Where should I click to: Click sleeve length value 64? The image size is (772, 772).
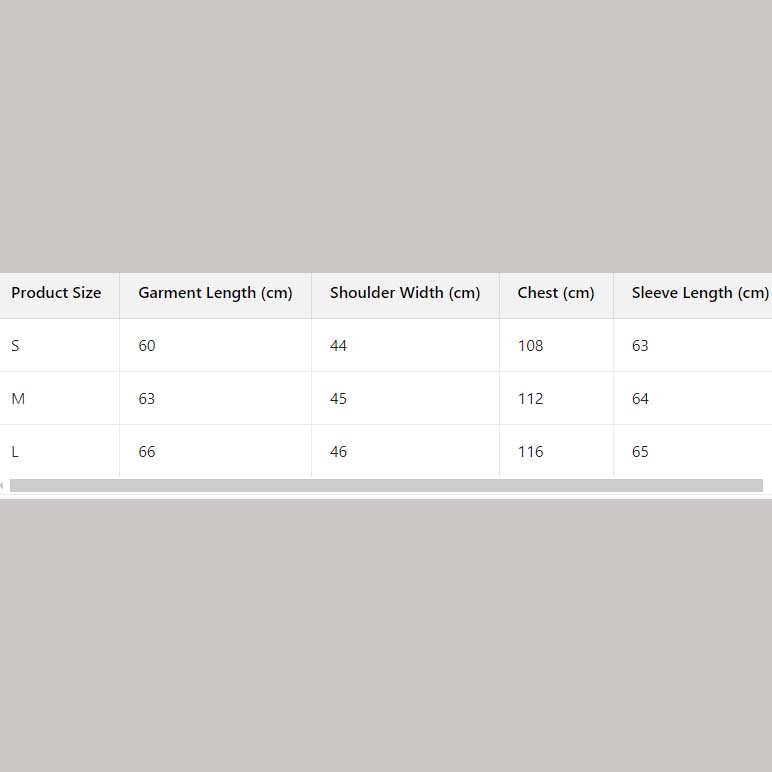(640, 399)
